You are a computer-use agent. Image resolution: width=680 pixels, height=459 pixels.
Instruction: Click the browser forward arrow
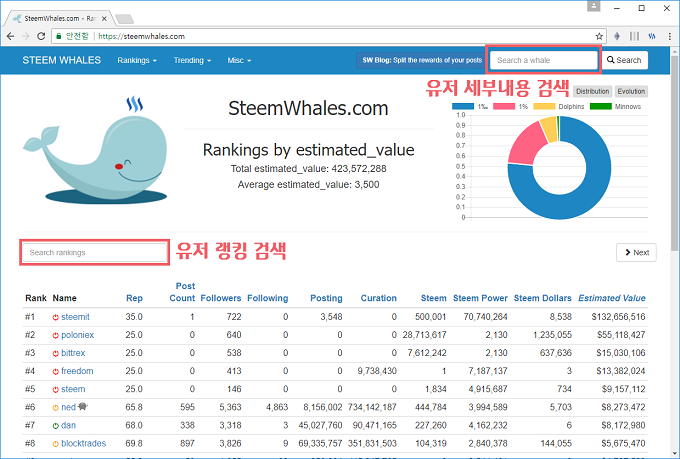click(x=26, y=36)
